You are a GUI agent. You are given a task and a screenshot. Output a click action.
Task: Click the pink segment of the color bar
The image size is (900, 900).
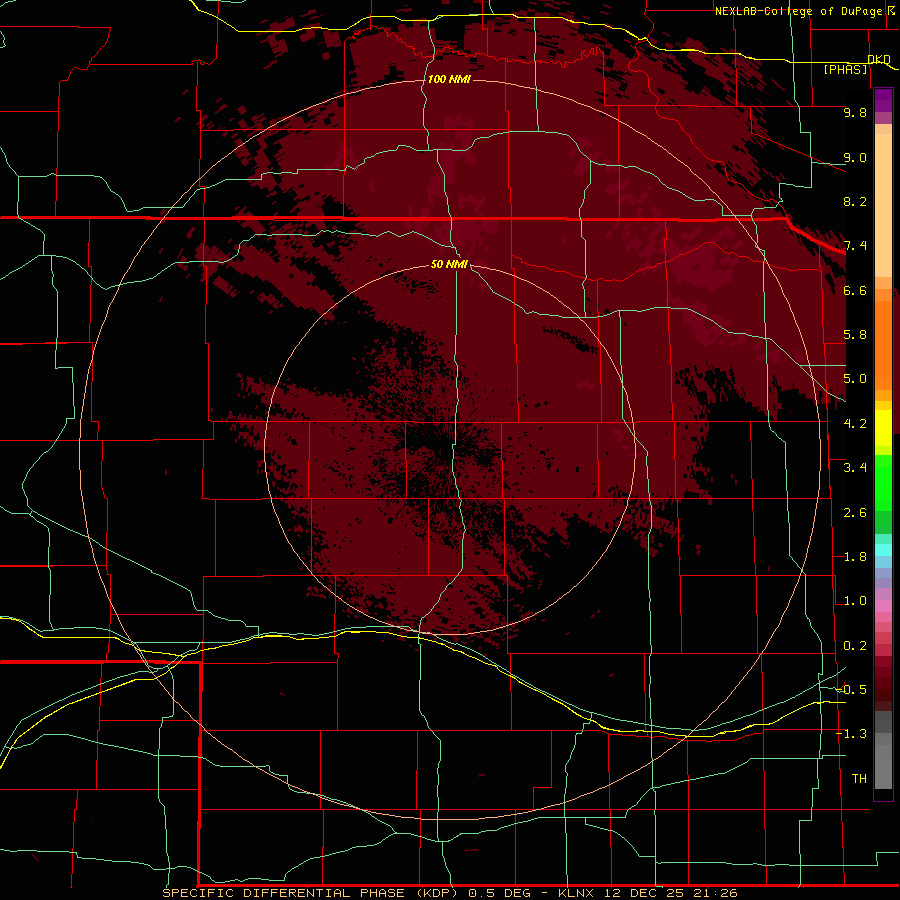pos(883,606)
